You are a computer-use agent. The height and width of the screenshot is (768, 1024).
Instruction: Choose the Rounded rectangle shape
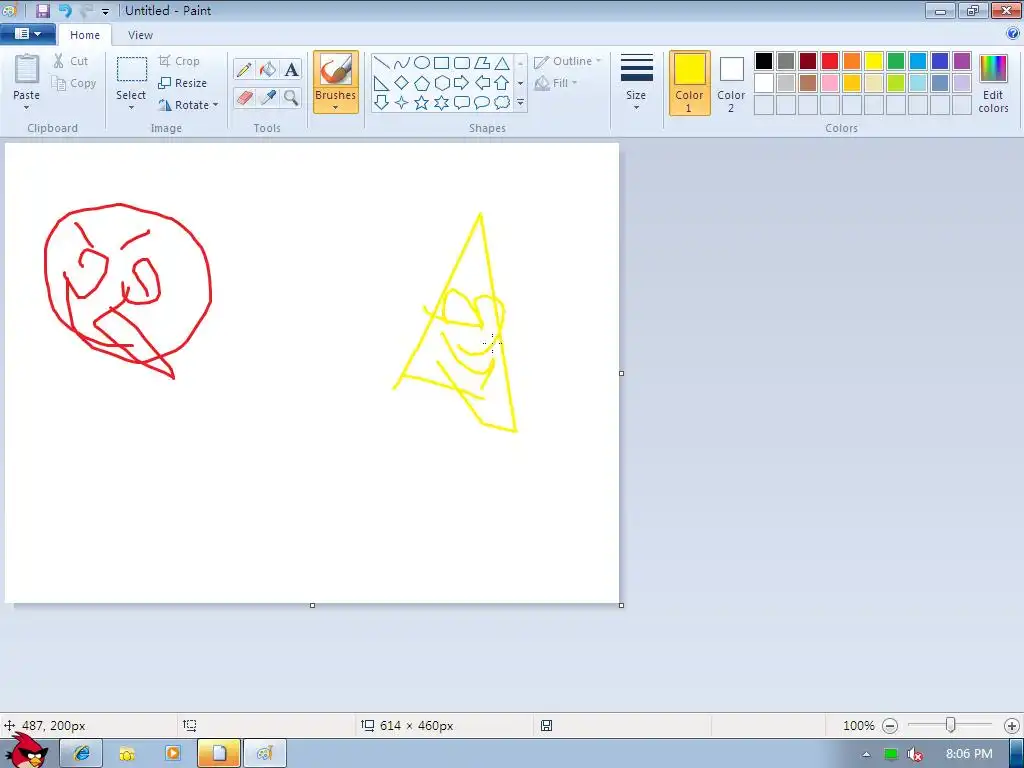[462, 63]
